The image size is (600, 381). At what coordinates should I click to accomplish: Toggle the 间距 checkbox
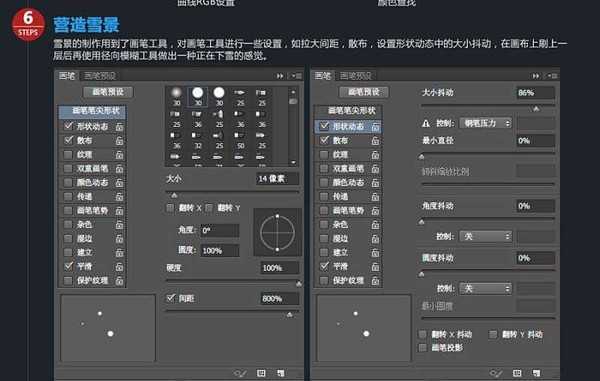click(x=171, y=298)
